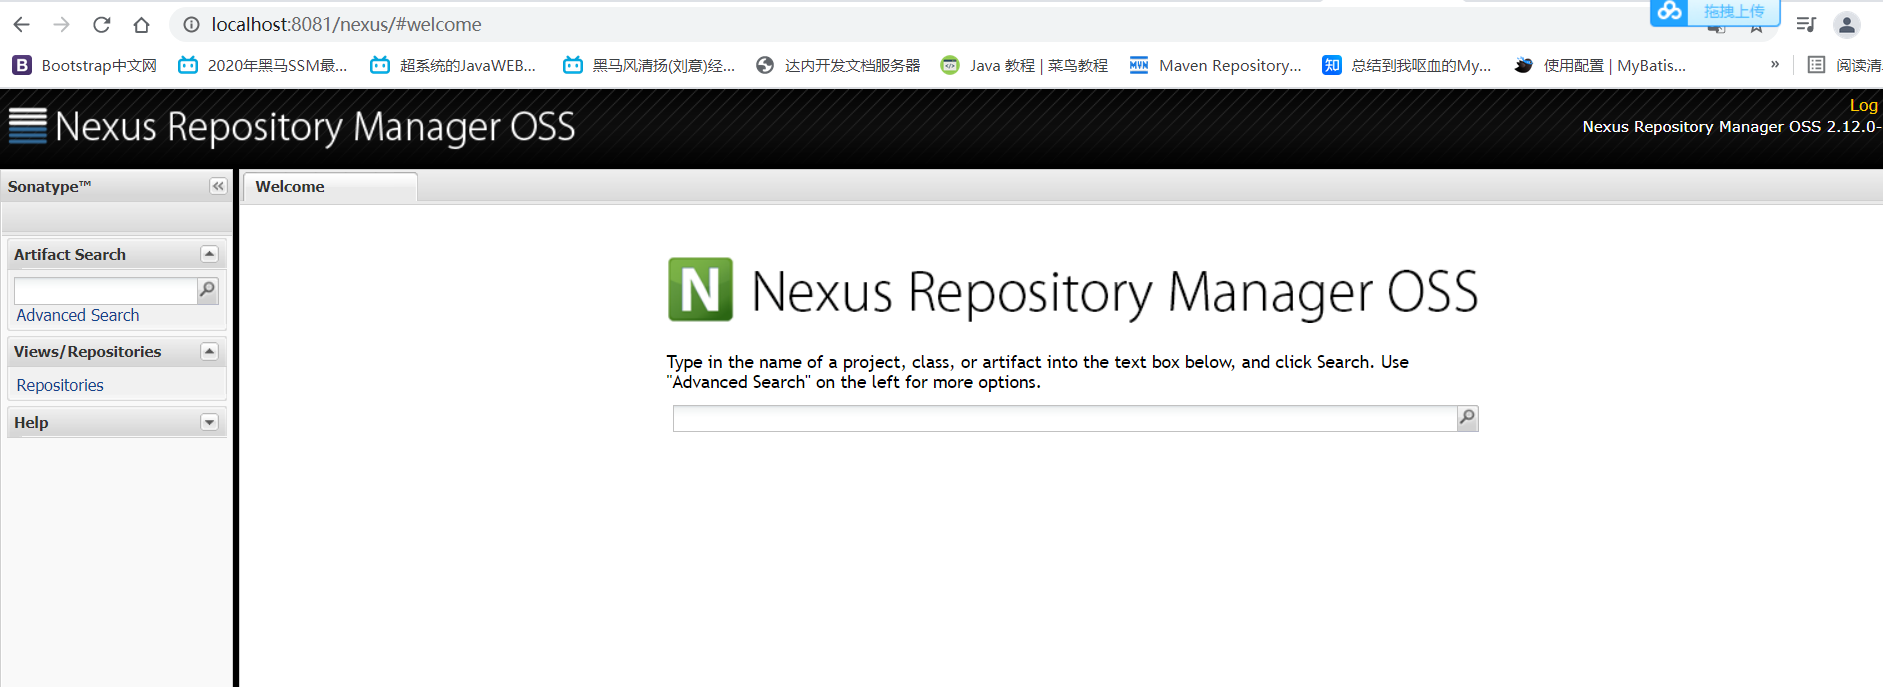
Task: Collapse the Views/Repositories section
Action: (x=209, y=351)
